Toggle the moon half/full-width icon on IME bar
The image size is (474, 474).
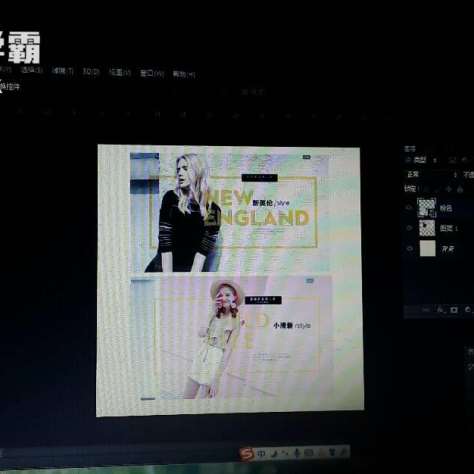[x=274, y=453]
